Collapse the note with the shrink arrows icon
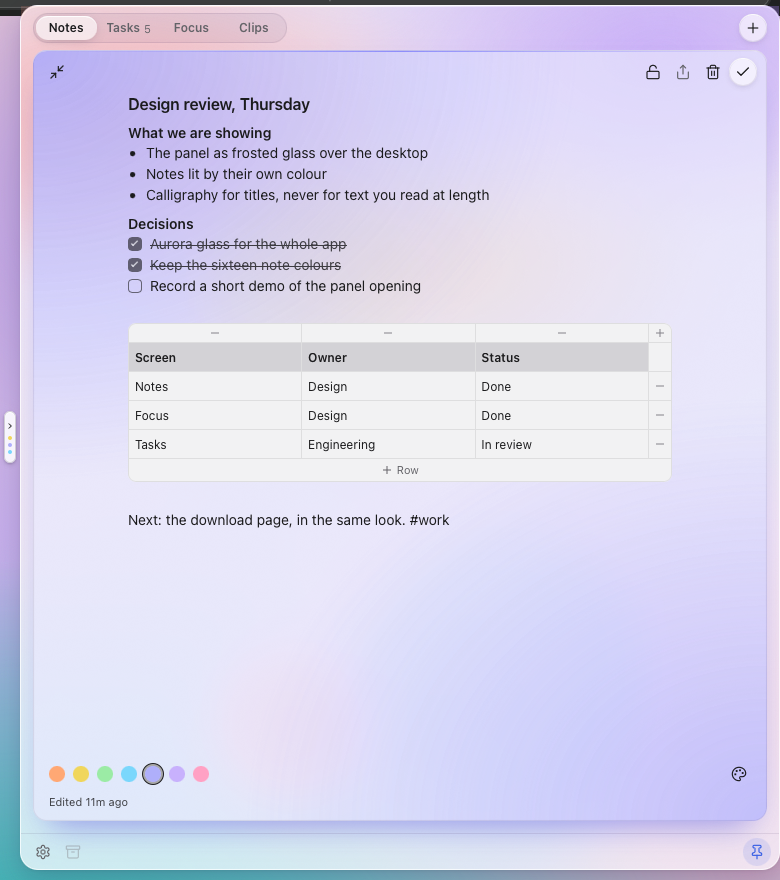This screenshot has height=880, width=780. point(57,72)
